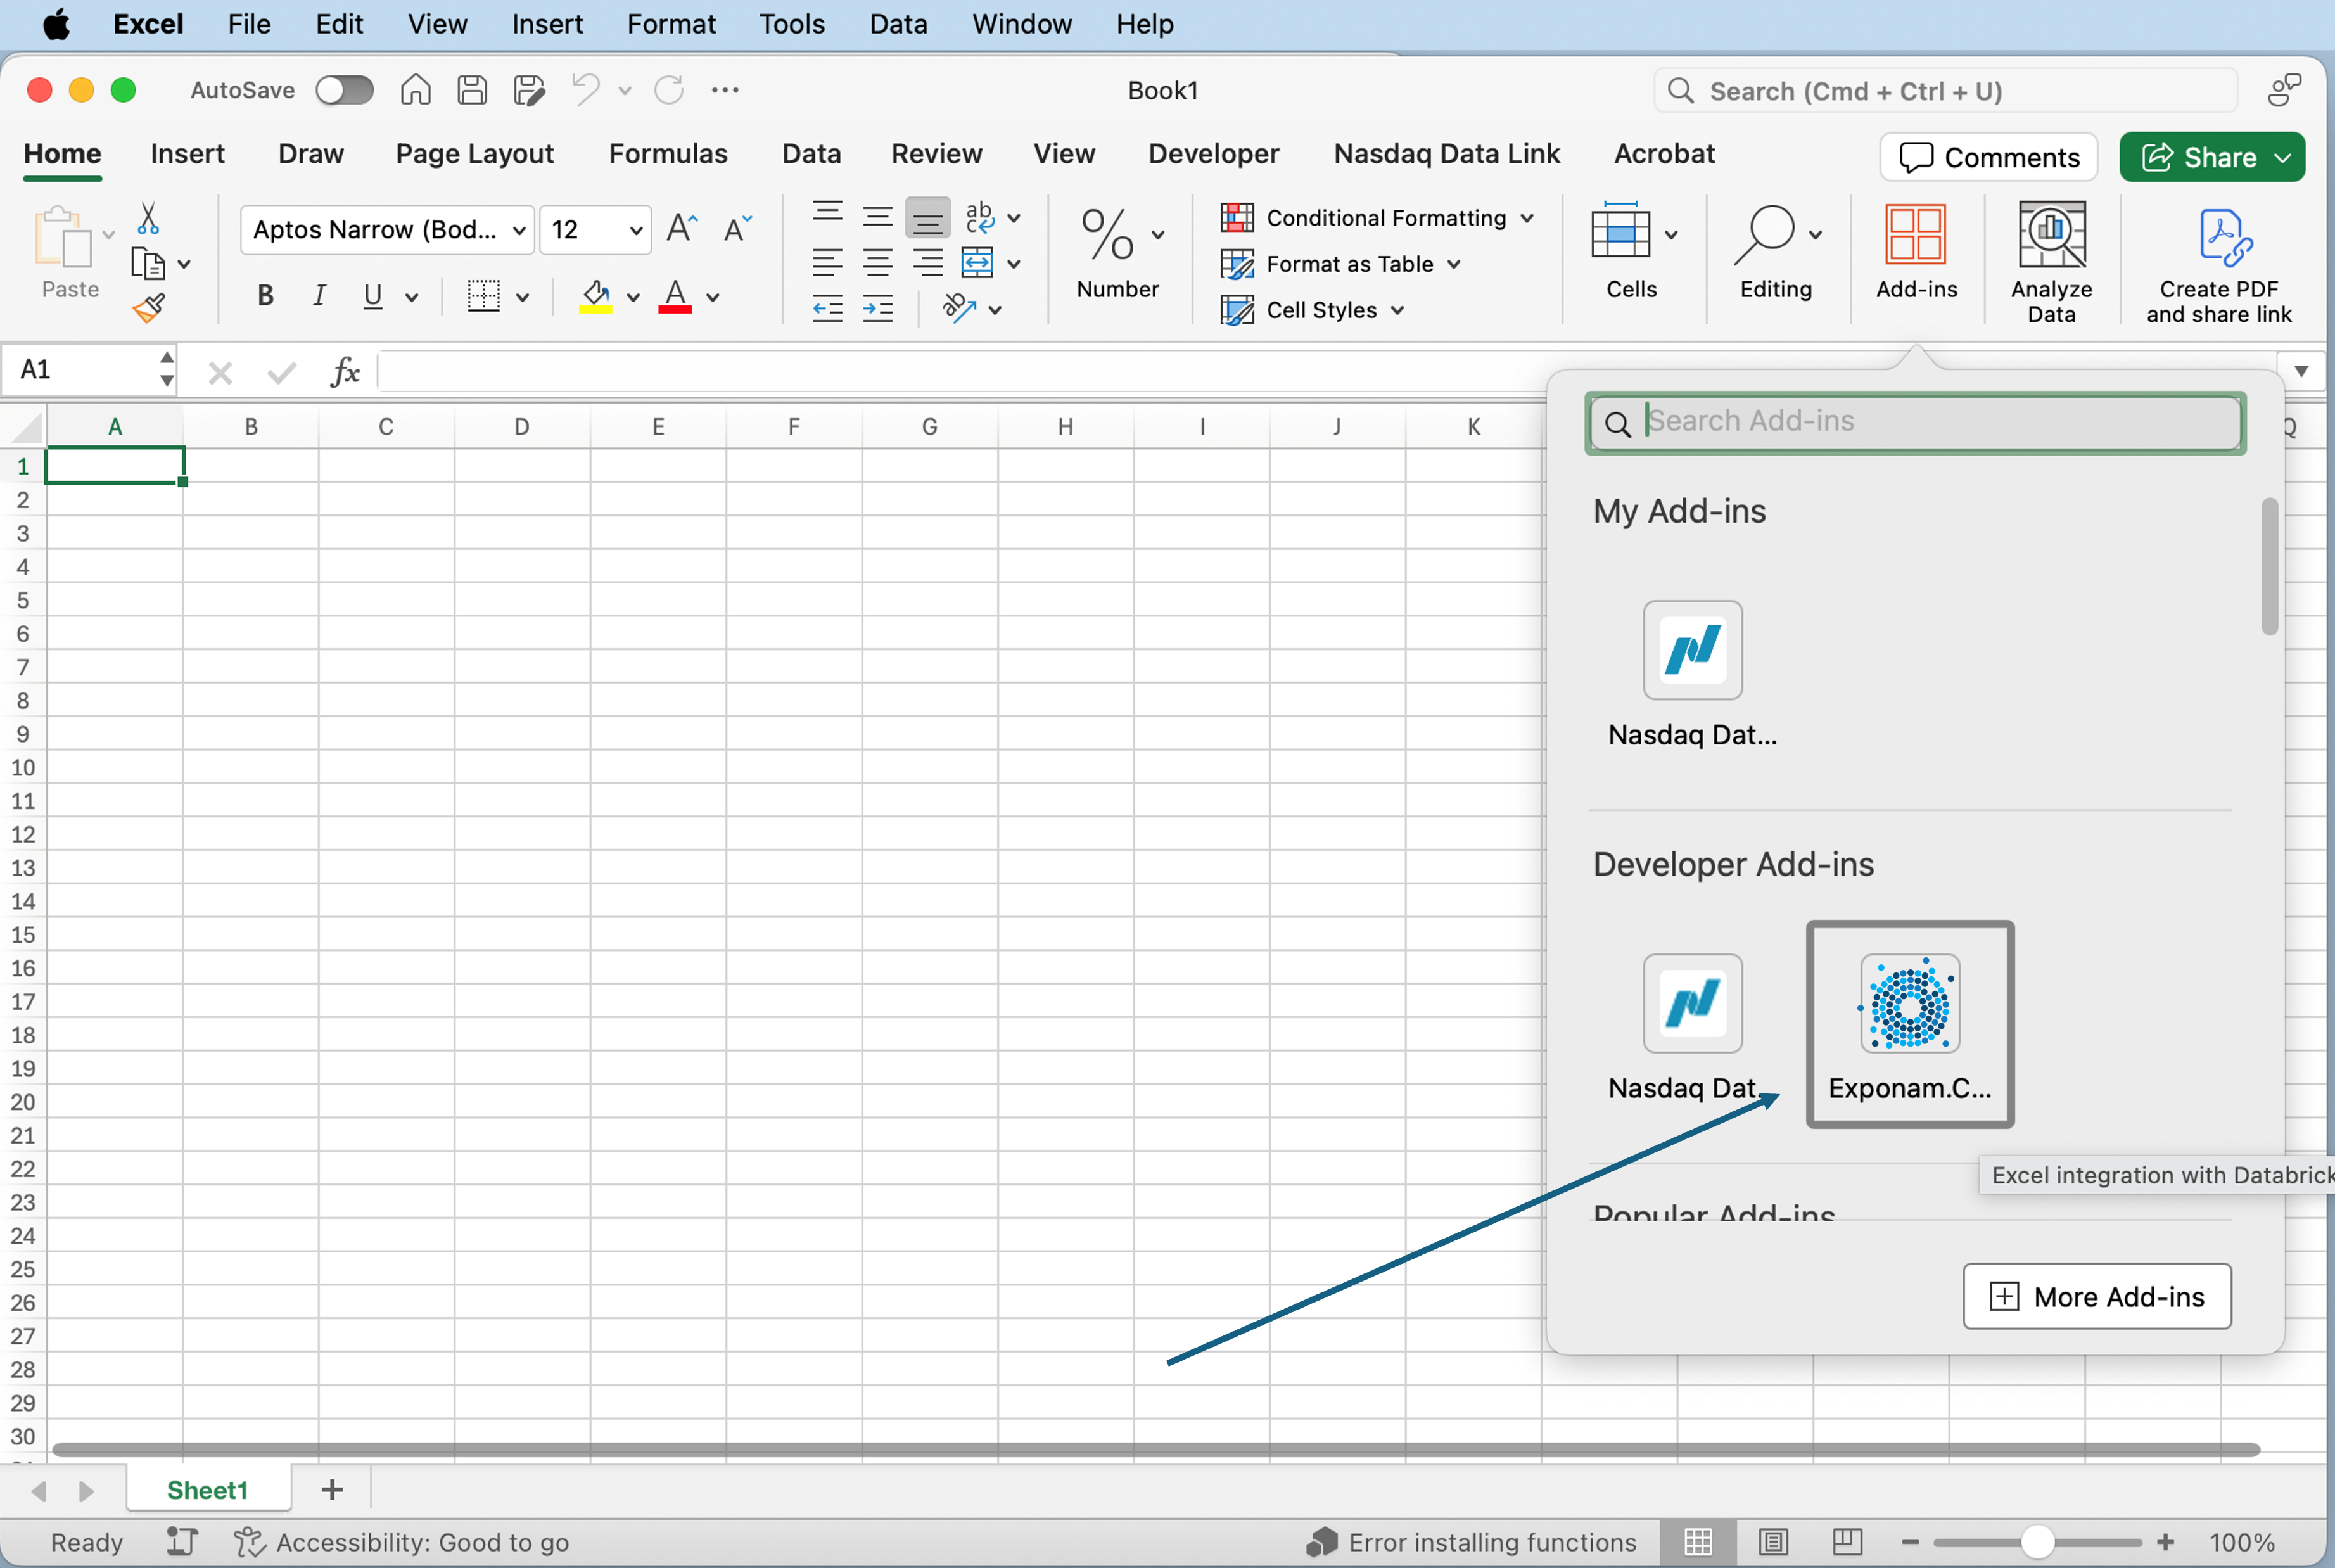Screen dimensions: 2335x1568
Task: Click the Home icon in the title bar
Action: [415, 90]
